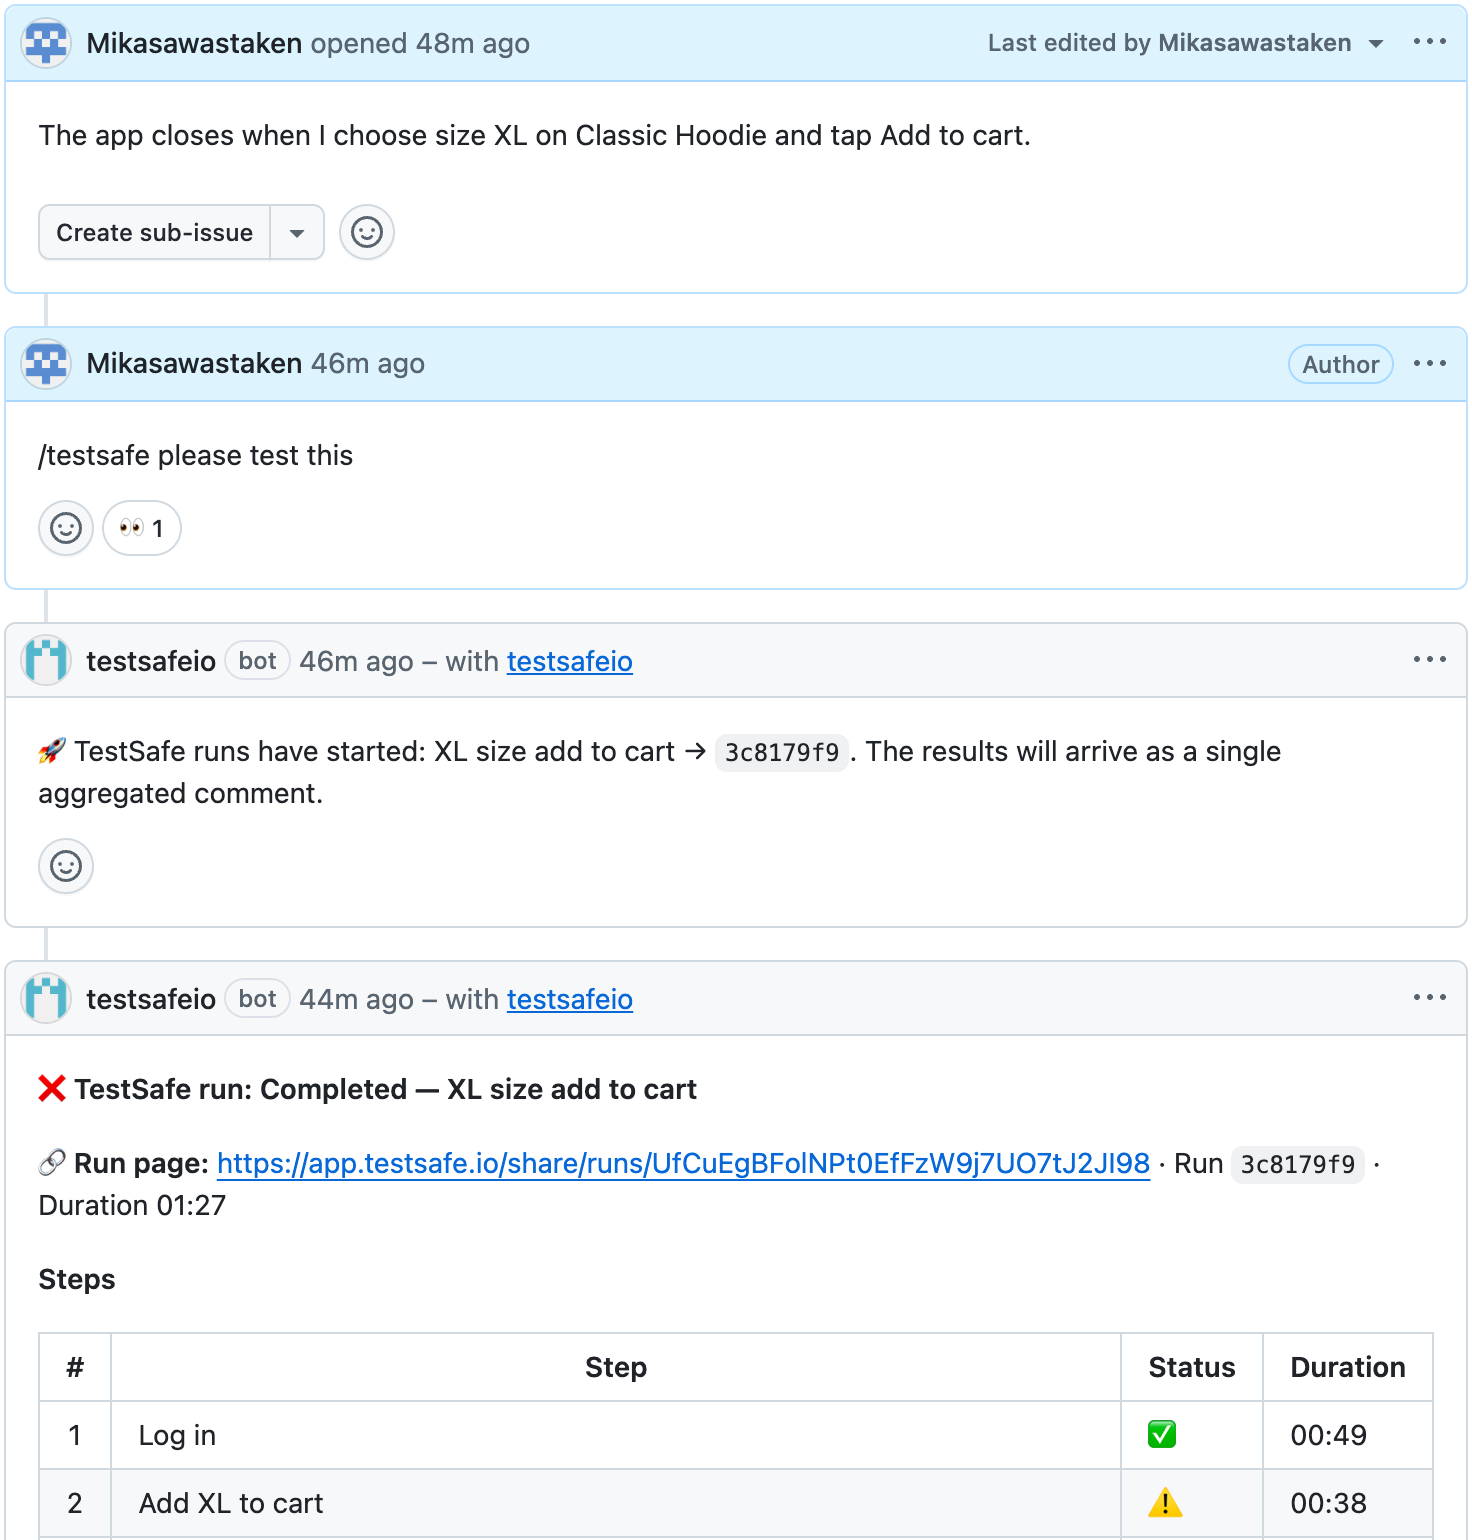This screenshot has width=1472, height=1540.
Task: Click the 'opened 48m ago' timestamp
Action: click(420, 44)
